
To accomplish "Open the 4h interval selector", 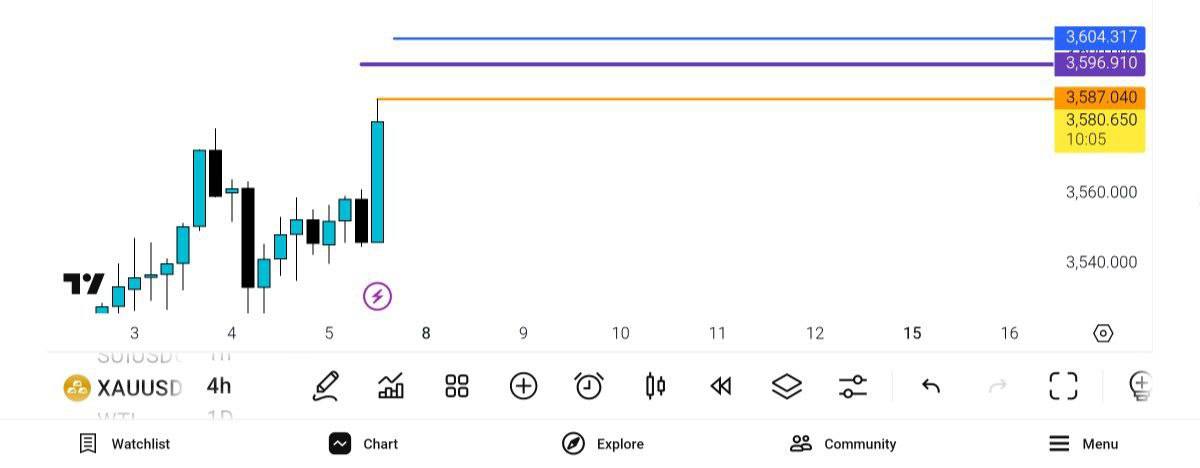I will pyautogui.click(x=219, y=386).
